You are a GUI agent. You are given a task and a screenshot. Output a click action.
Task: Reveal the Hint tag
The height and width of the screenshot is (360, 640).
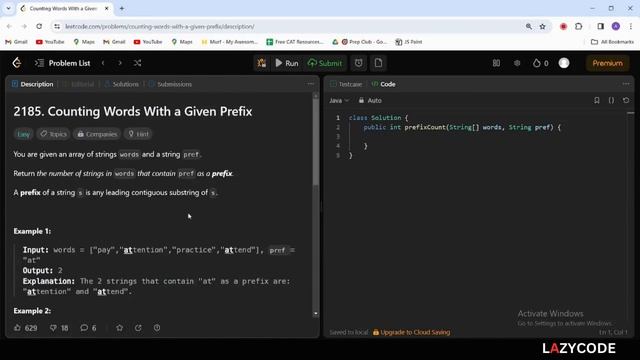point(138,134)
